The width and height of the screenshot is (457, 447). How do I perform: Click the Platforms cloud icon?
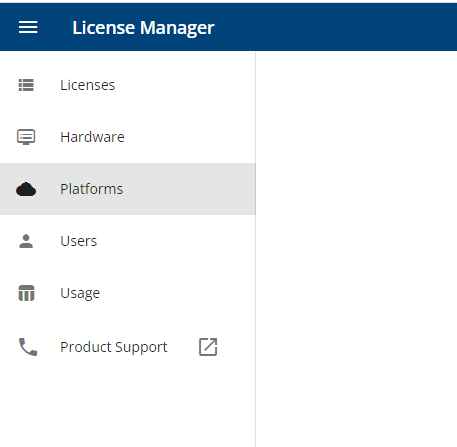coord(26,189)
